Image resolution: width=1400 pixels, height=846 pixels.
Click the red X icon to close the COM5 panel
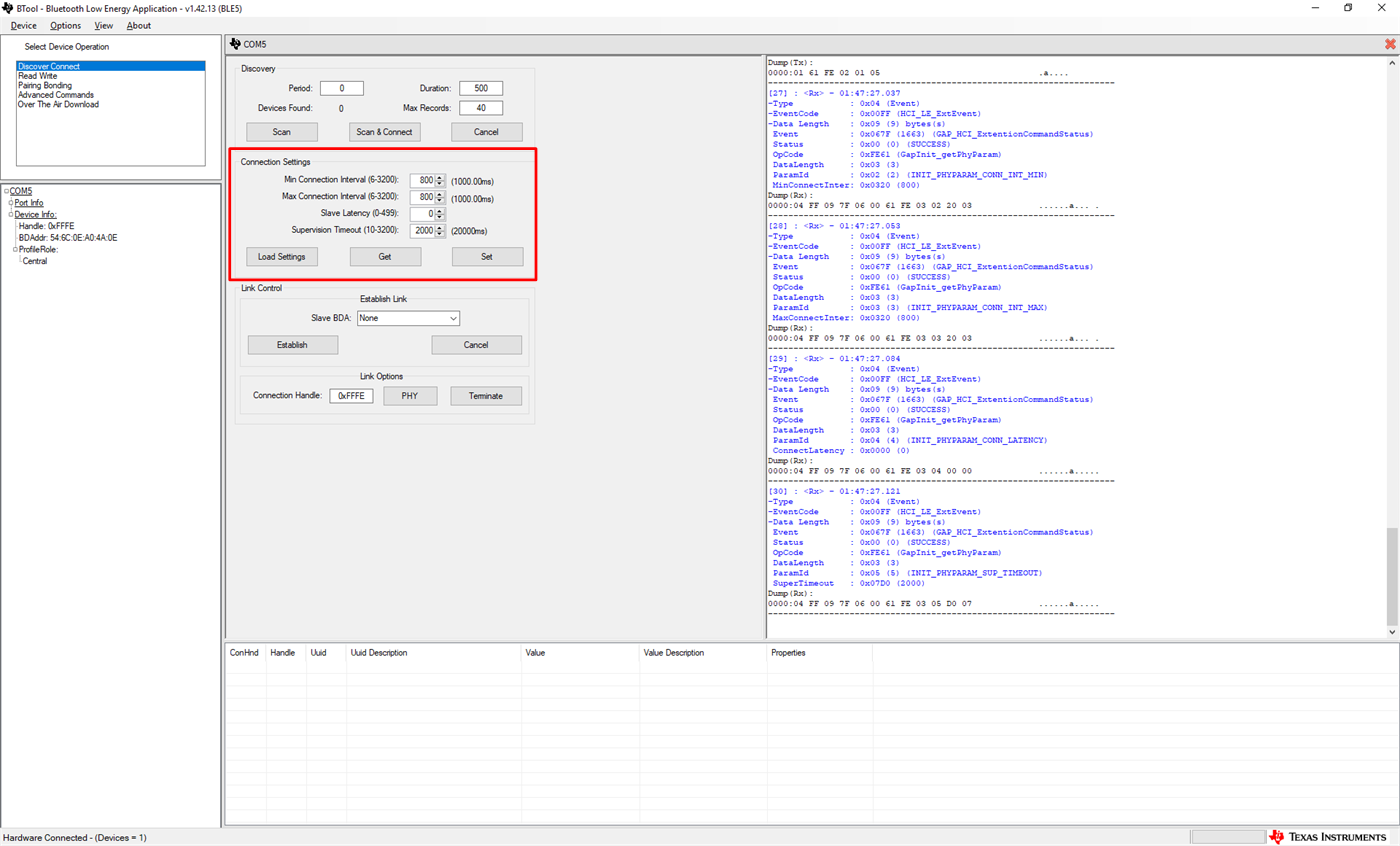pos(1390,44)
